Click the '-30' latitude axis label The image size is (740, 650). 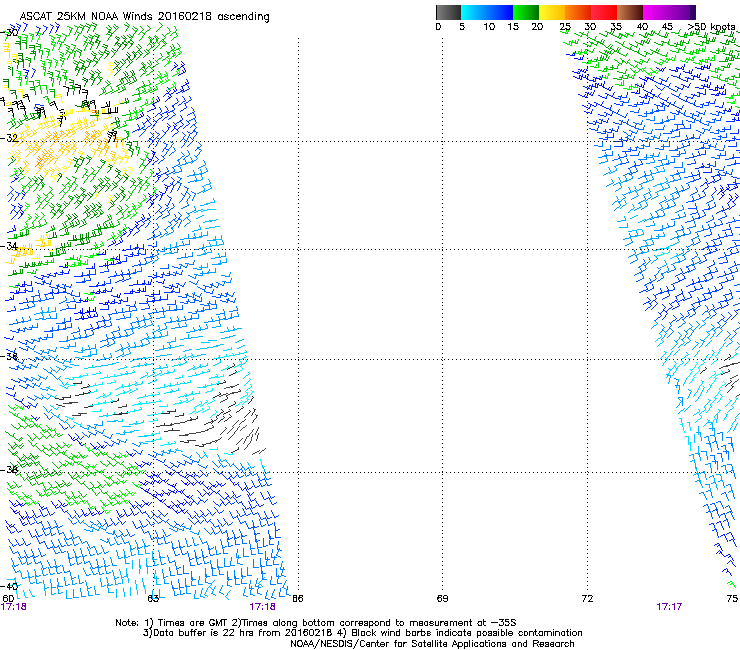[x=9, y=33]
